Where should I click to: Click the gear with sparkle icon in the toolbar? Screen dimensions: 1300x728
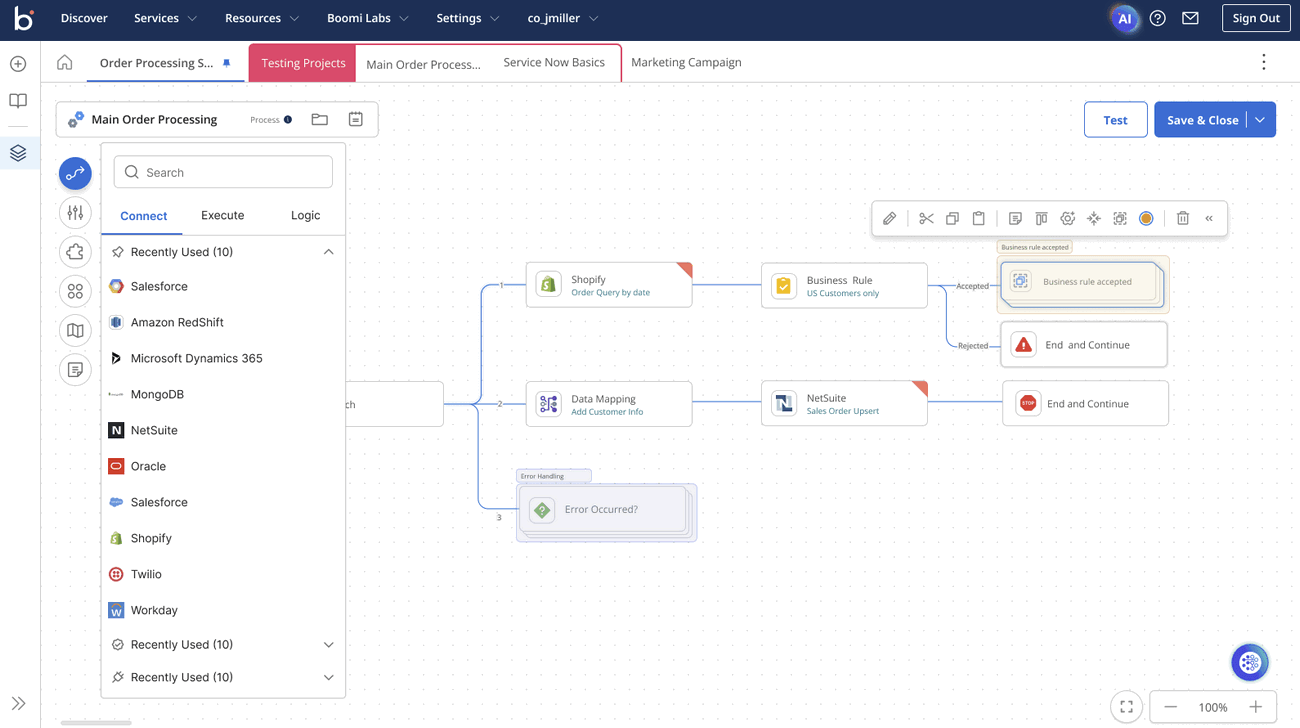coord(1068,218)
